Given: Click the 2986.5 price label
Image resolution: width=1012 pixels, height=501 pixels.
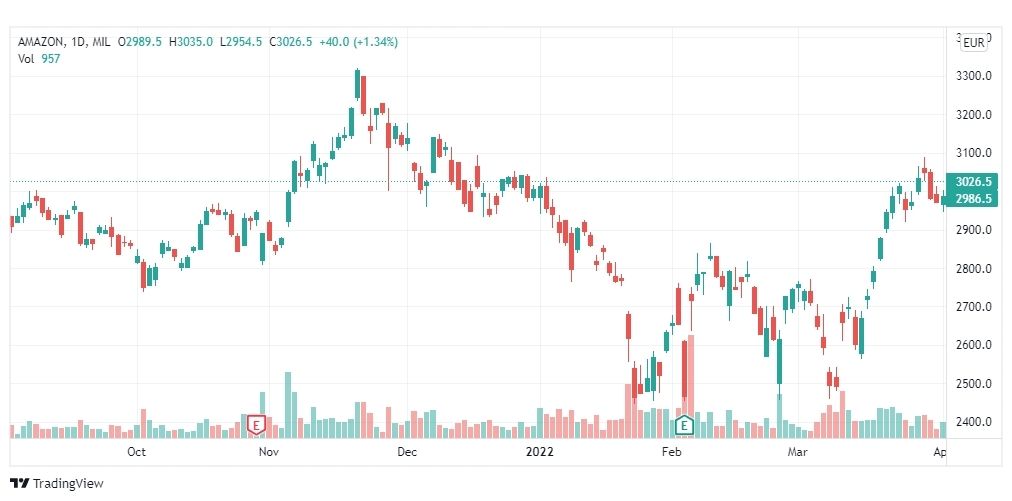Looking at the screenshot, I should pyautogui.click(x=971, y=199).
